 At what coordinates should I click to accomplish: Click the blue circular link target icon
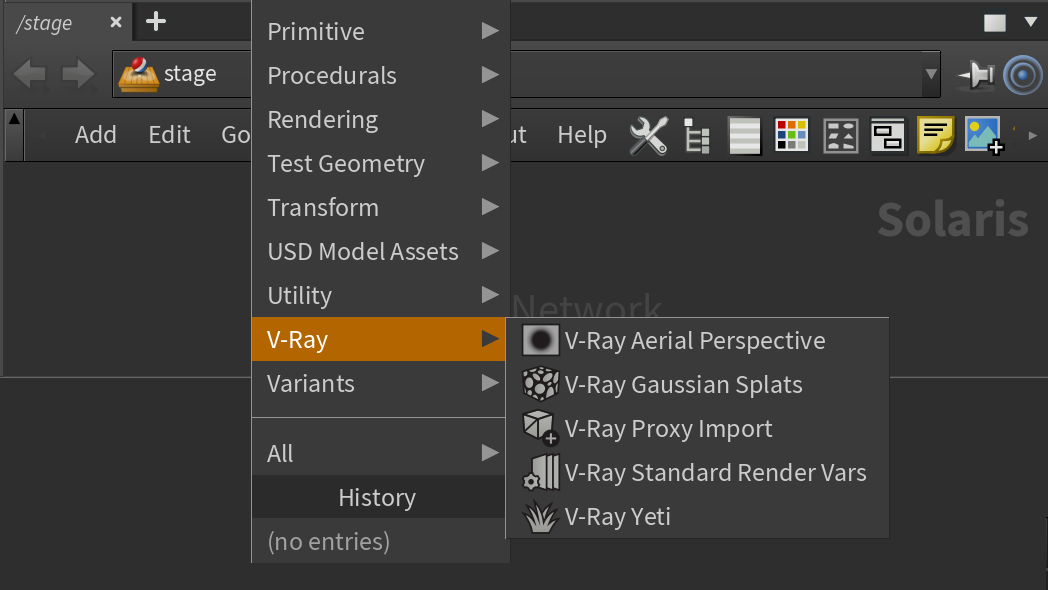(1023, 75)
